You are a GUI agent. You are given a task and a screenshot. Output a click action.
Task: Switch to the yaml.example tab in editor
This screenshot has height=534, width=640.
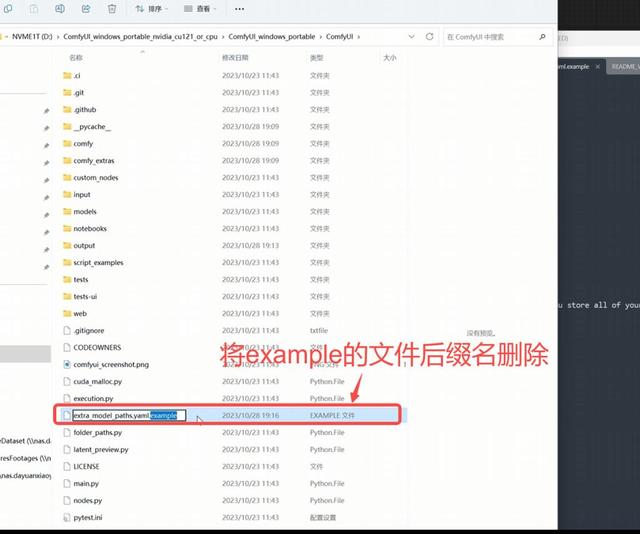click(x=574, y=66)
